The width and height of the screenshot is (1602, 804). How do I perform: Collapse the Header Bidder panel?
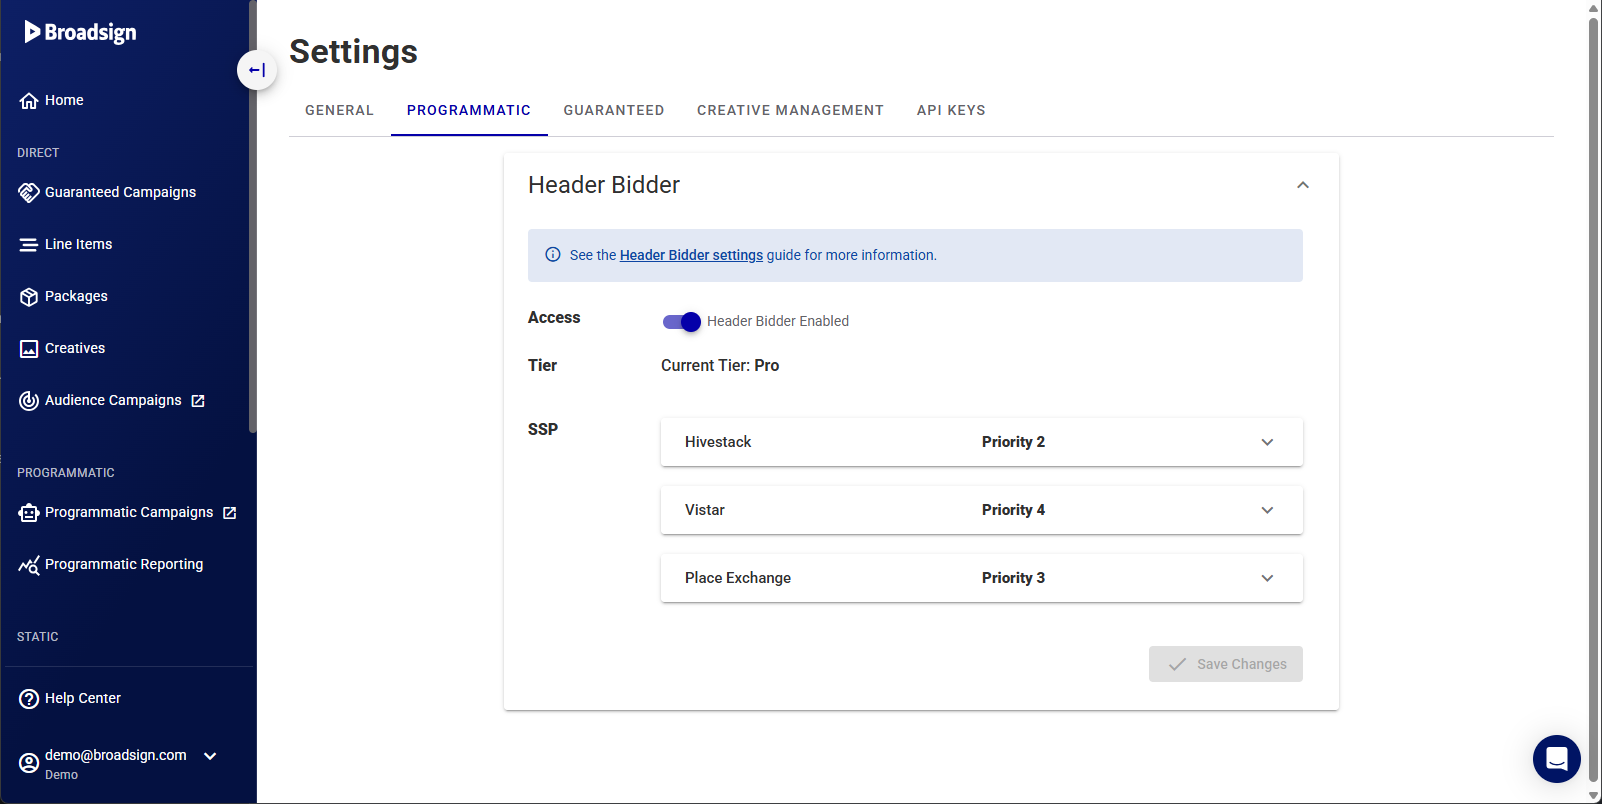click(1302, 185)
